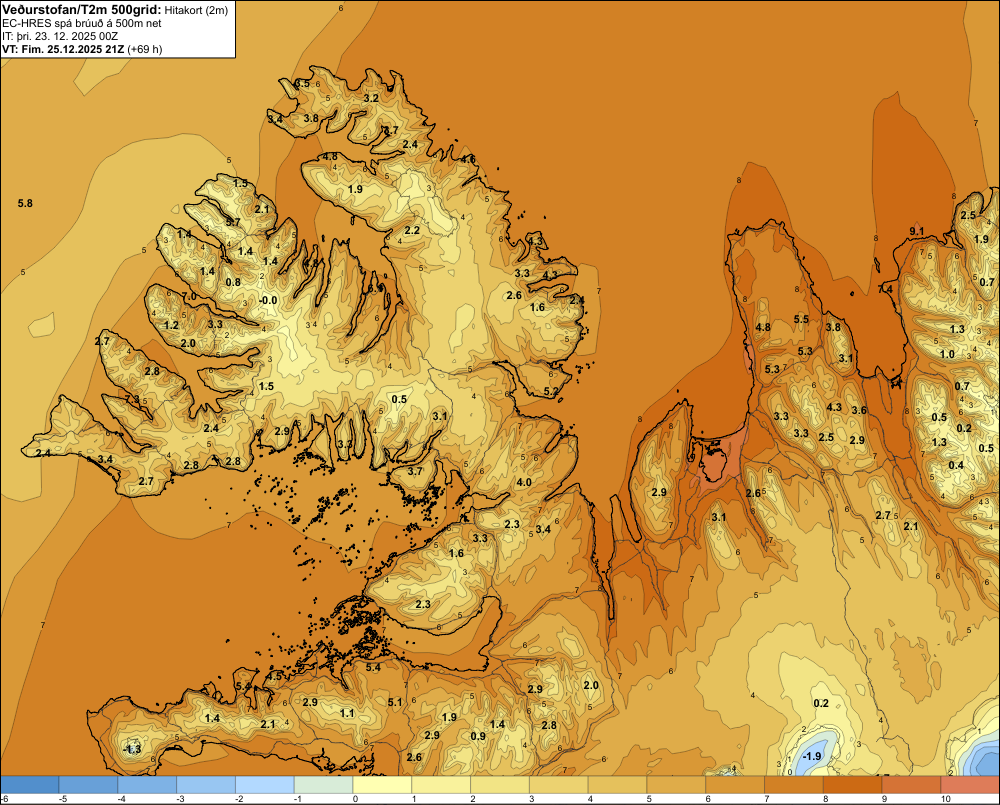Screen dimensions: 1000x805
Task: Click the map temperature value "7.4"
Action: (885, 289)
